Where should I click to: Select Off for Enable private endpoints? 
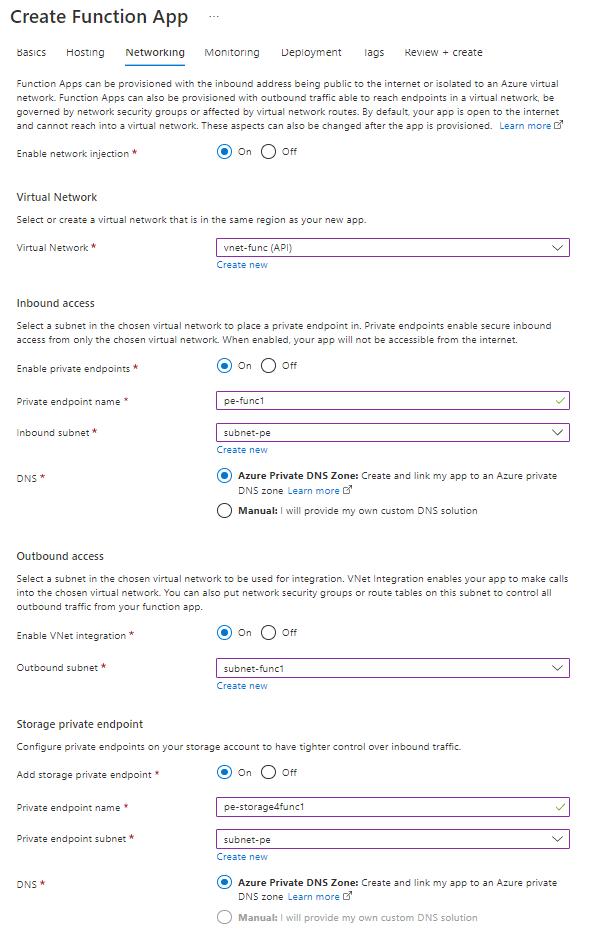[x=269, y=366]
